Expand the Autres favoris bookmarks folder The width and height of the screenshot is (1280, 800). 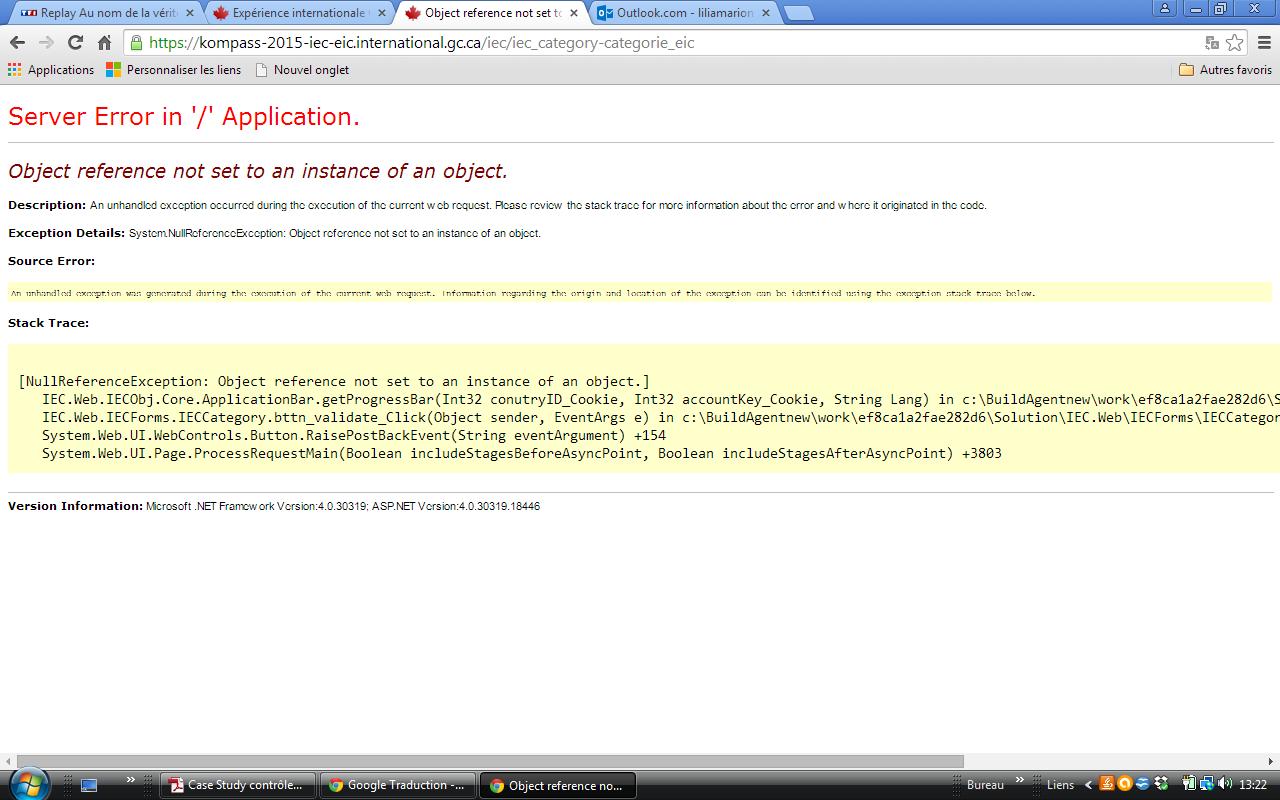tap(1225, 70)
